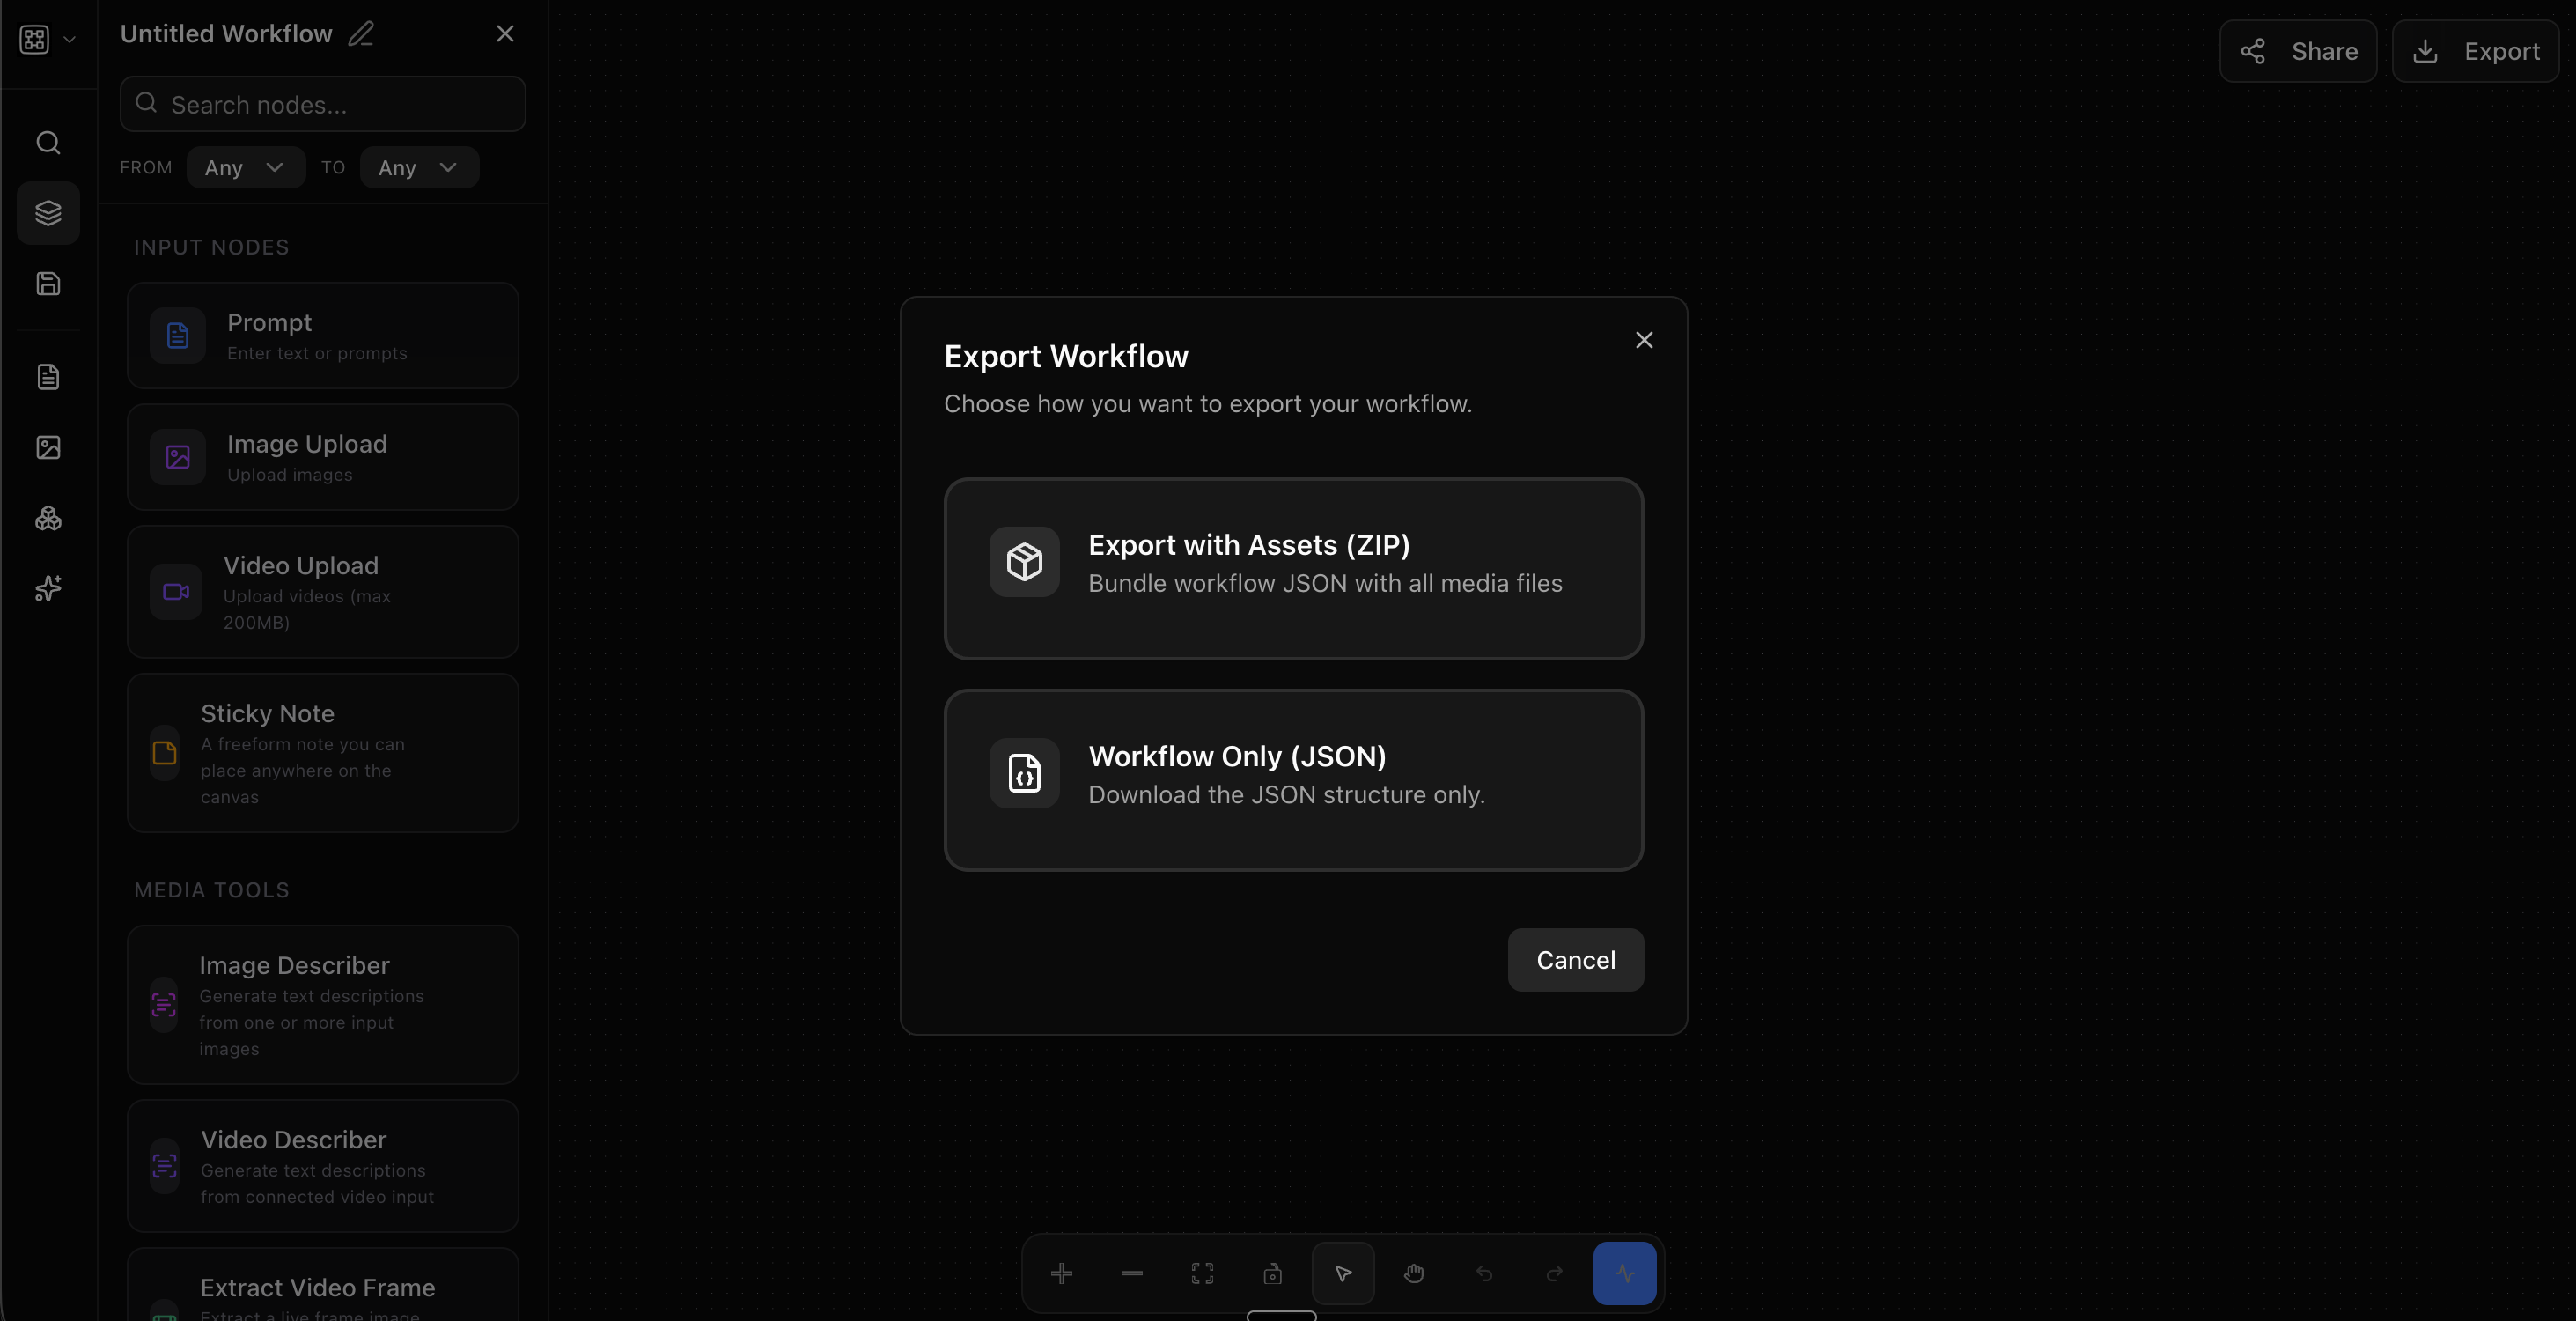2576x1321 pixels.
Task: Click the save icon in sidebar
Action: click(x=48, y=284)
